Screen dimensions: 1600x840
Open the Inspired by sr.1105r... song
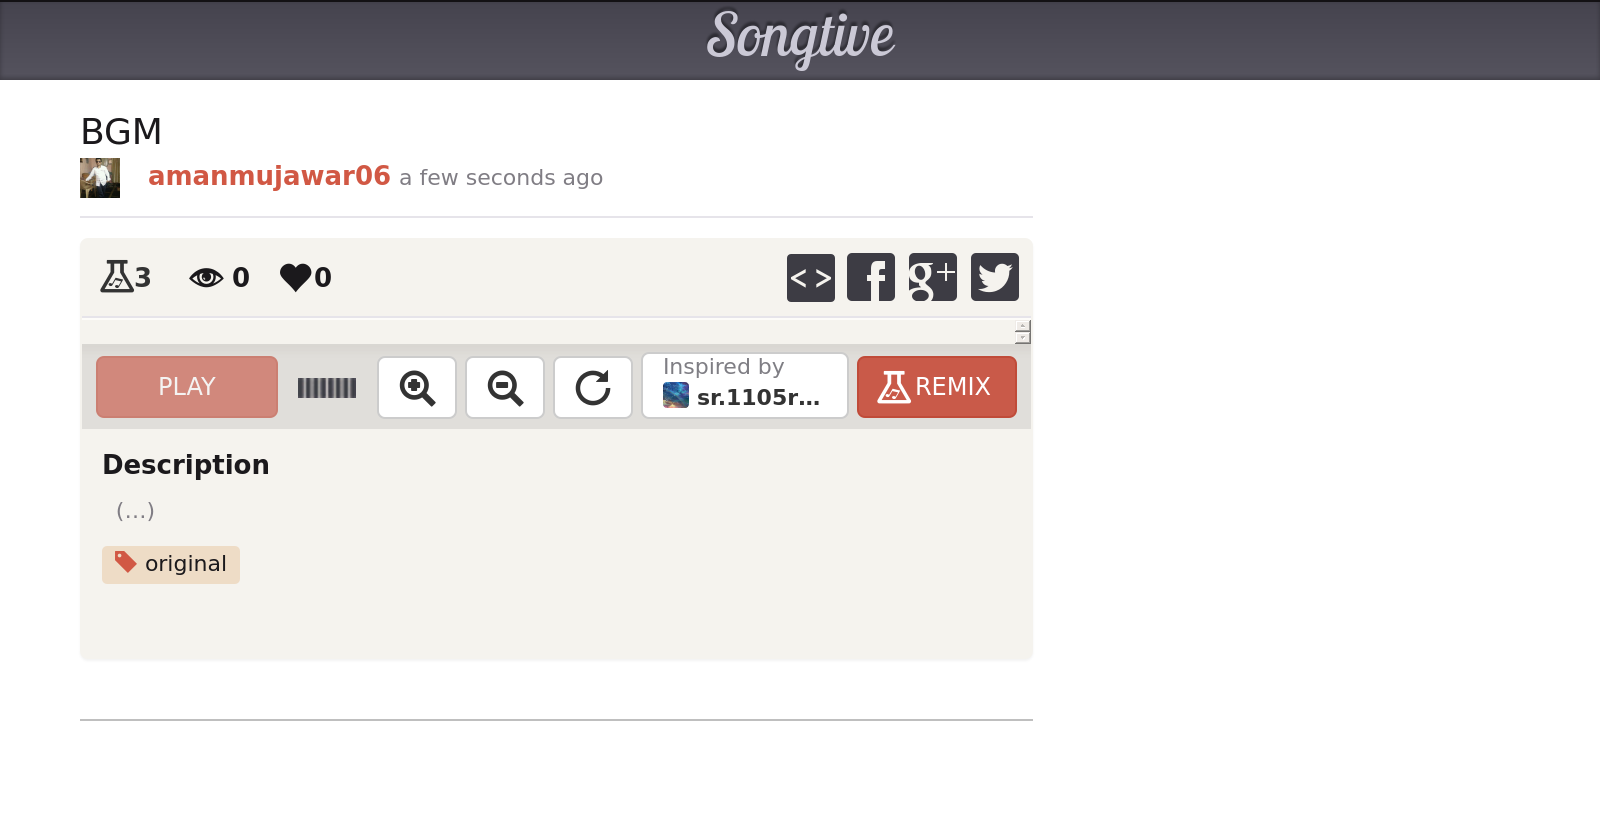(x=744, y=386)
